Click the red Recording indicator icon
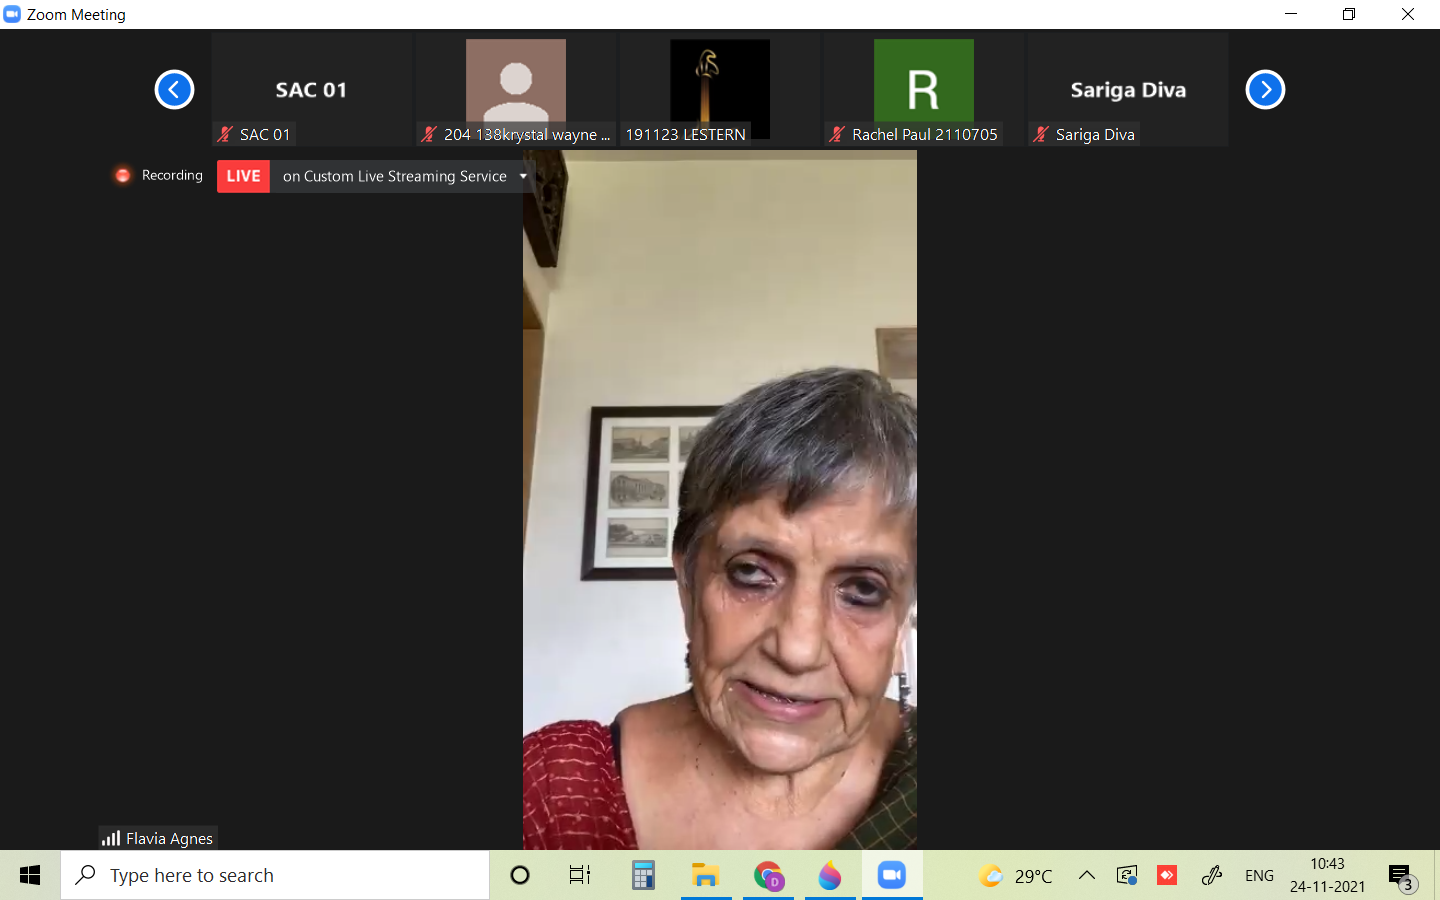The height and width of the screenshot is (900, 1440). [x=122, y=175]
